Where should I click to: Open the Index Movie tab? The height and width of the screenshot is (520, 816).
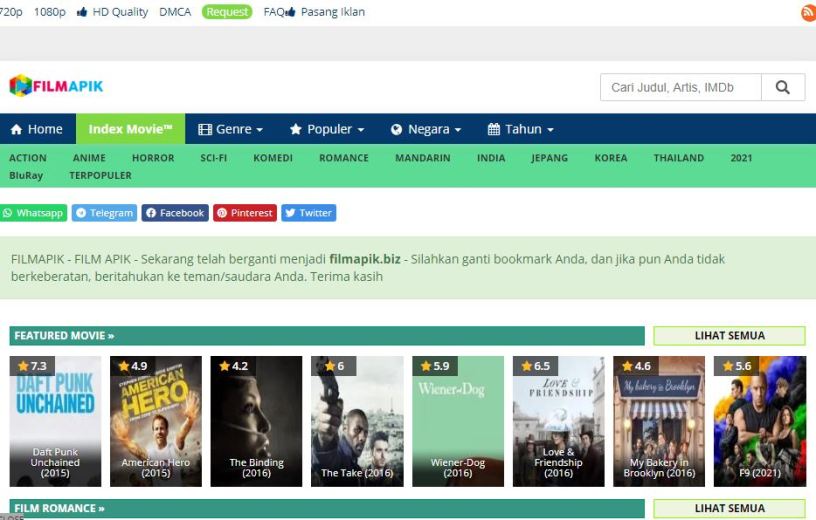coord(131,129)
